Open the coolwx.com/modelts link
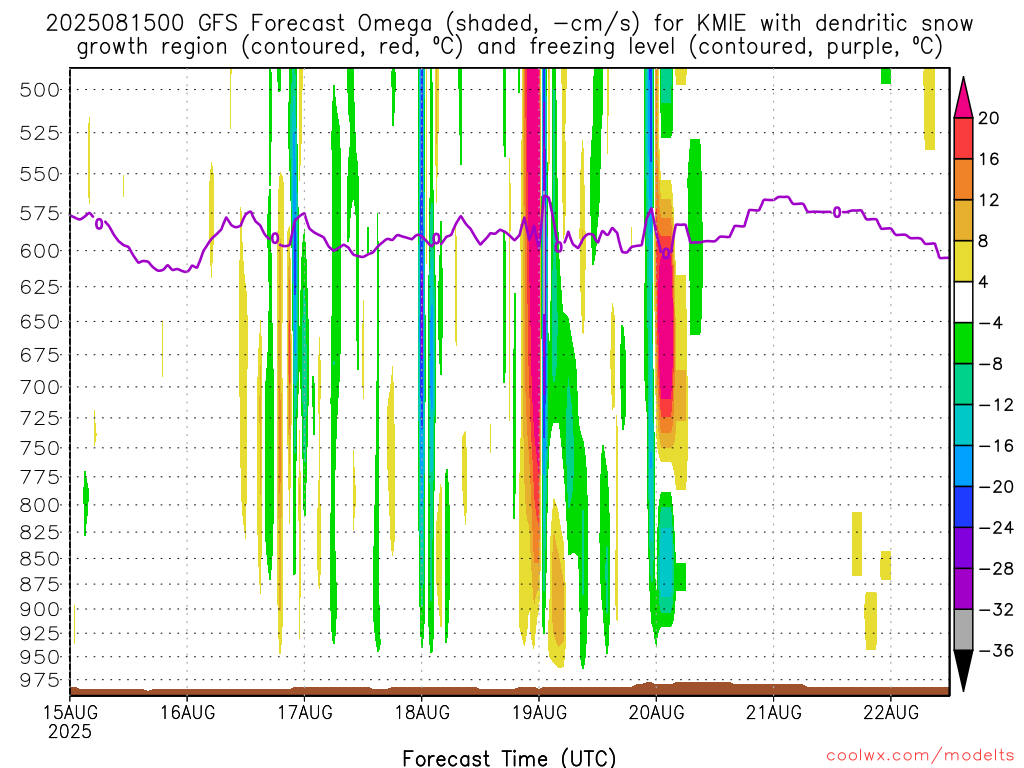The height and width of the screenshot is (768, 1024). tap(920, 756)
